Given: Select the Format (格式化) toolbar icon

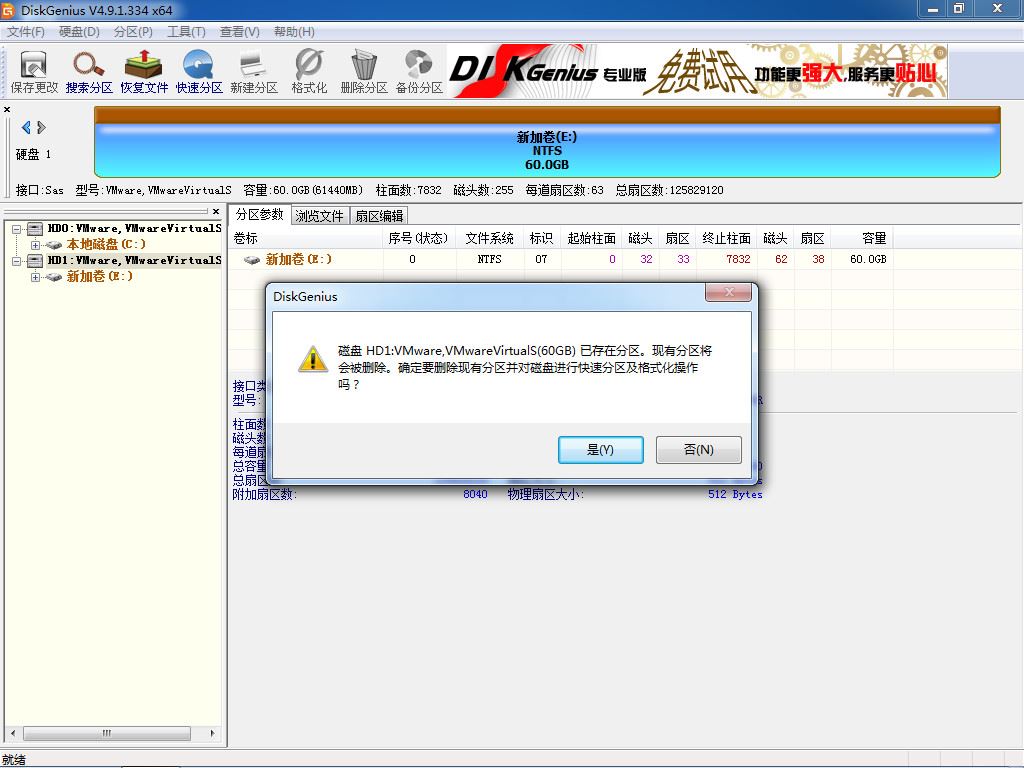Looking at the screenshot, I should coord(309,72).
